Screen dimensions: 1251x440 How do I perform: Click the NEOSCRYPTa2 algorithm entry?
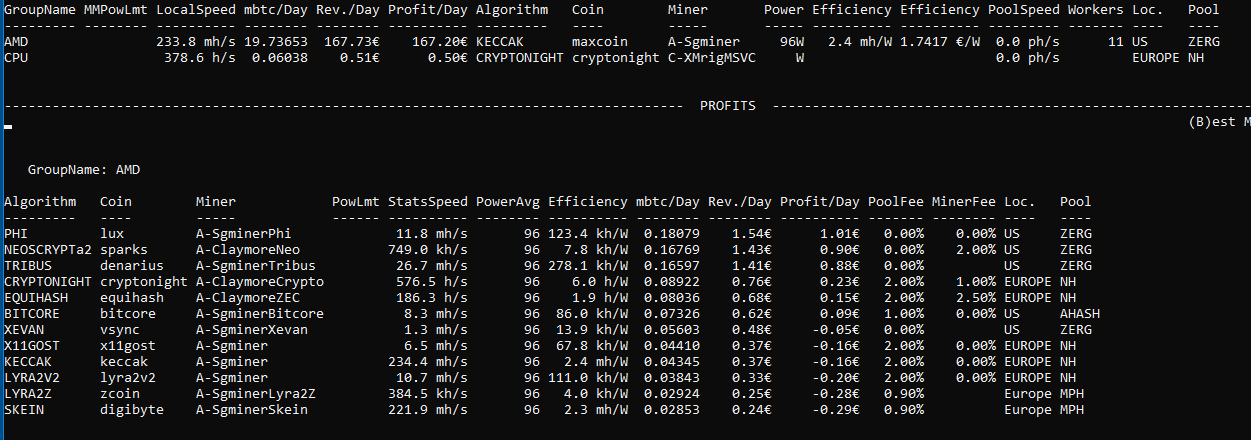pyautogui.click(x=48, y=250)
